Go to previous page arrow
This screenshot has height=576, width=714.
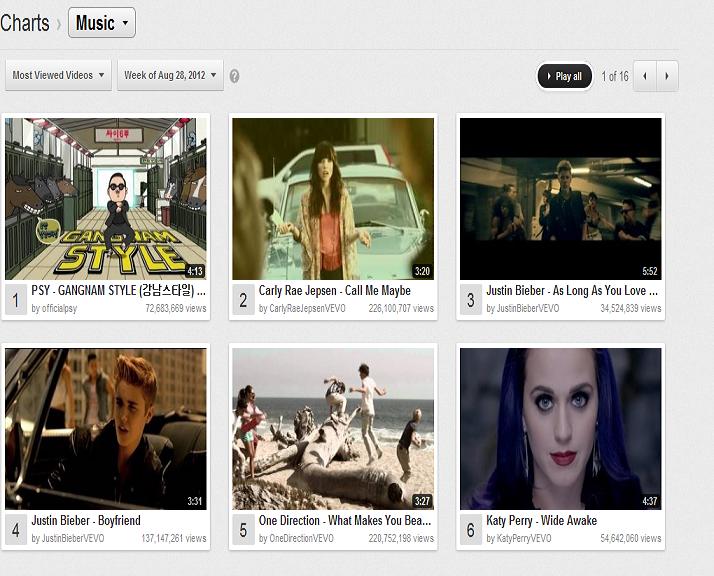646,76
